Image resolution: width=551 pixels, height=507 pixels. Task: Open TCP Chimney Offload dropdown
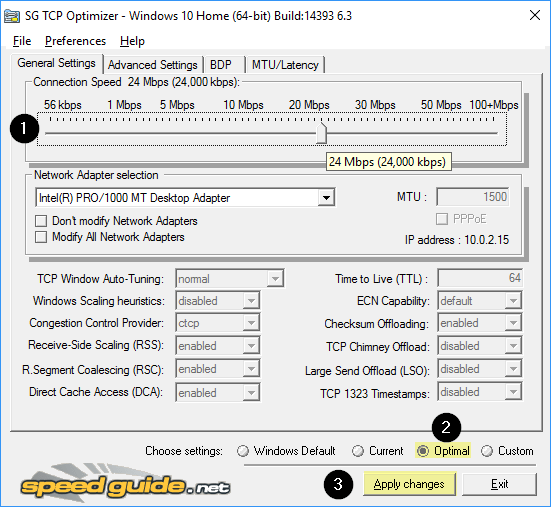(x=513, y=346)
